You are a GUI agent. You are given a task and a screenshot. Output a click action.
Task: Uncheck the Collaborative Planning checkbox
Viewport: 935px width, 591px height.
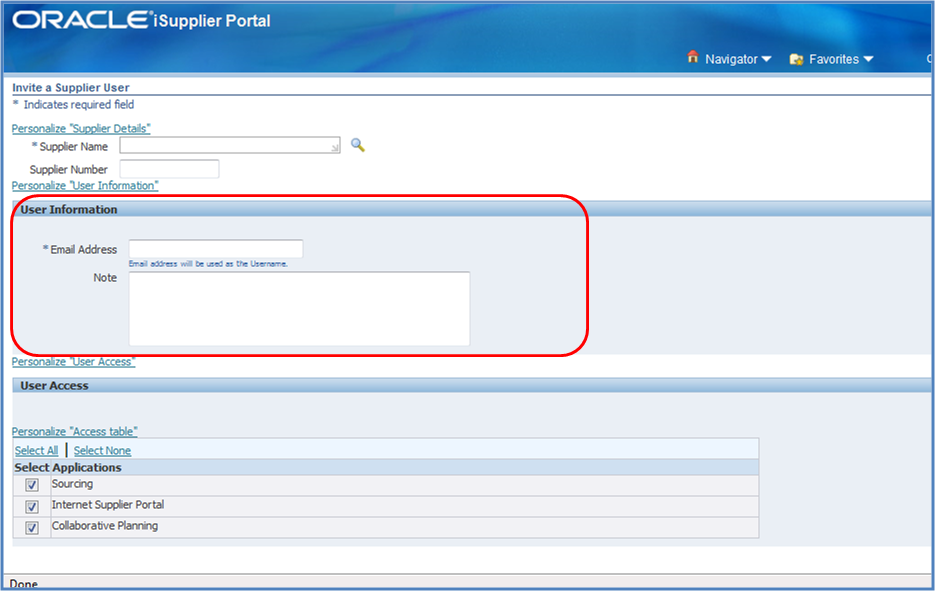point(32,528)
